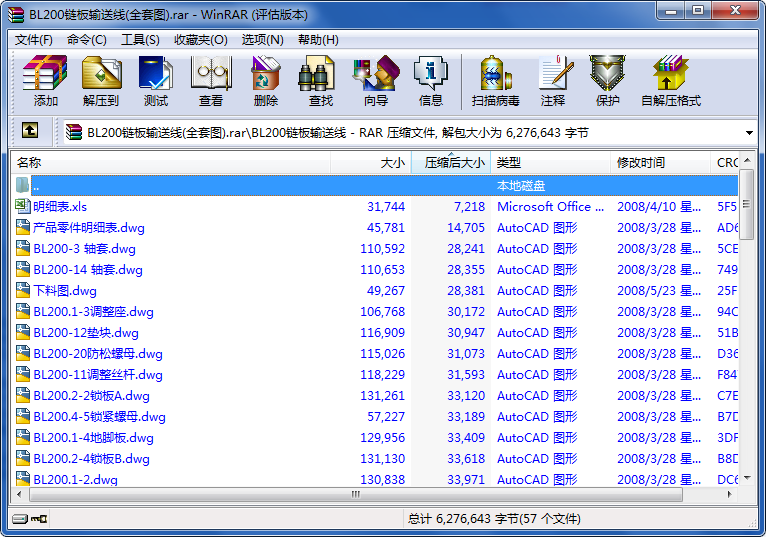766x537 pixels.
Task: Go up one folder level button
Action: click(x=30, y=130)
